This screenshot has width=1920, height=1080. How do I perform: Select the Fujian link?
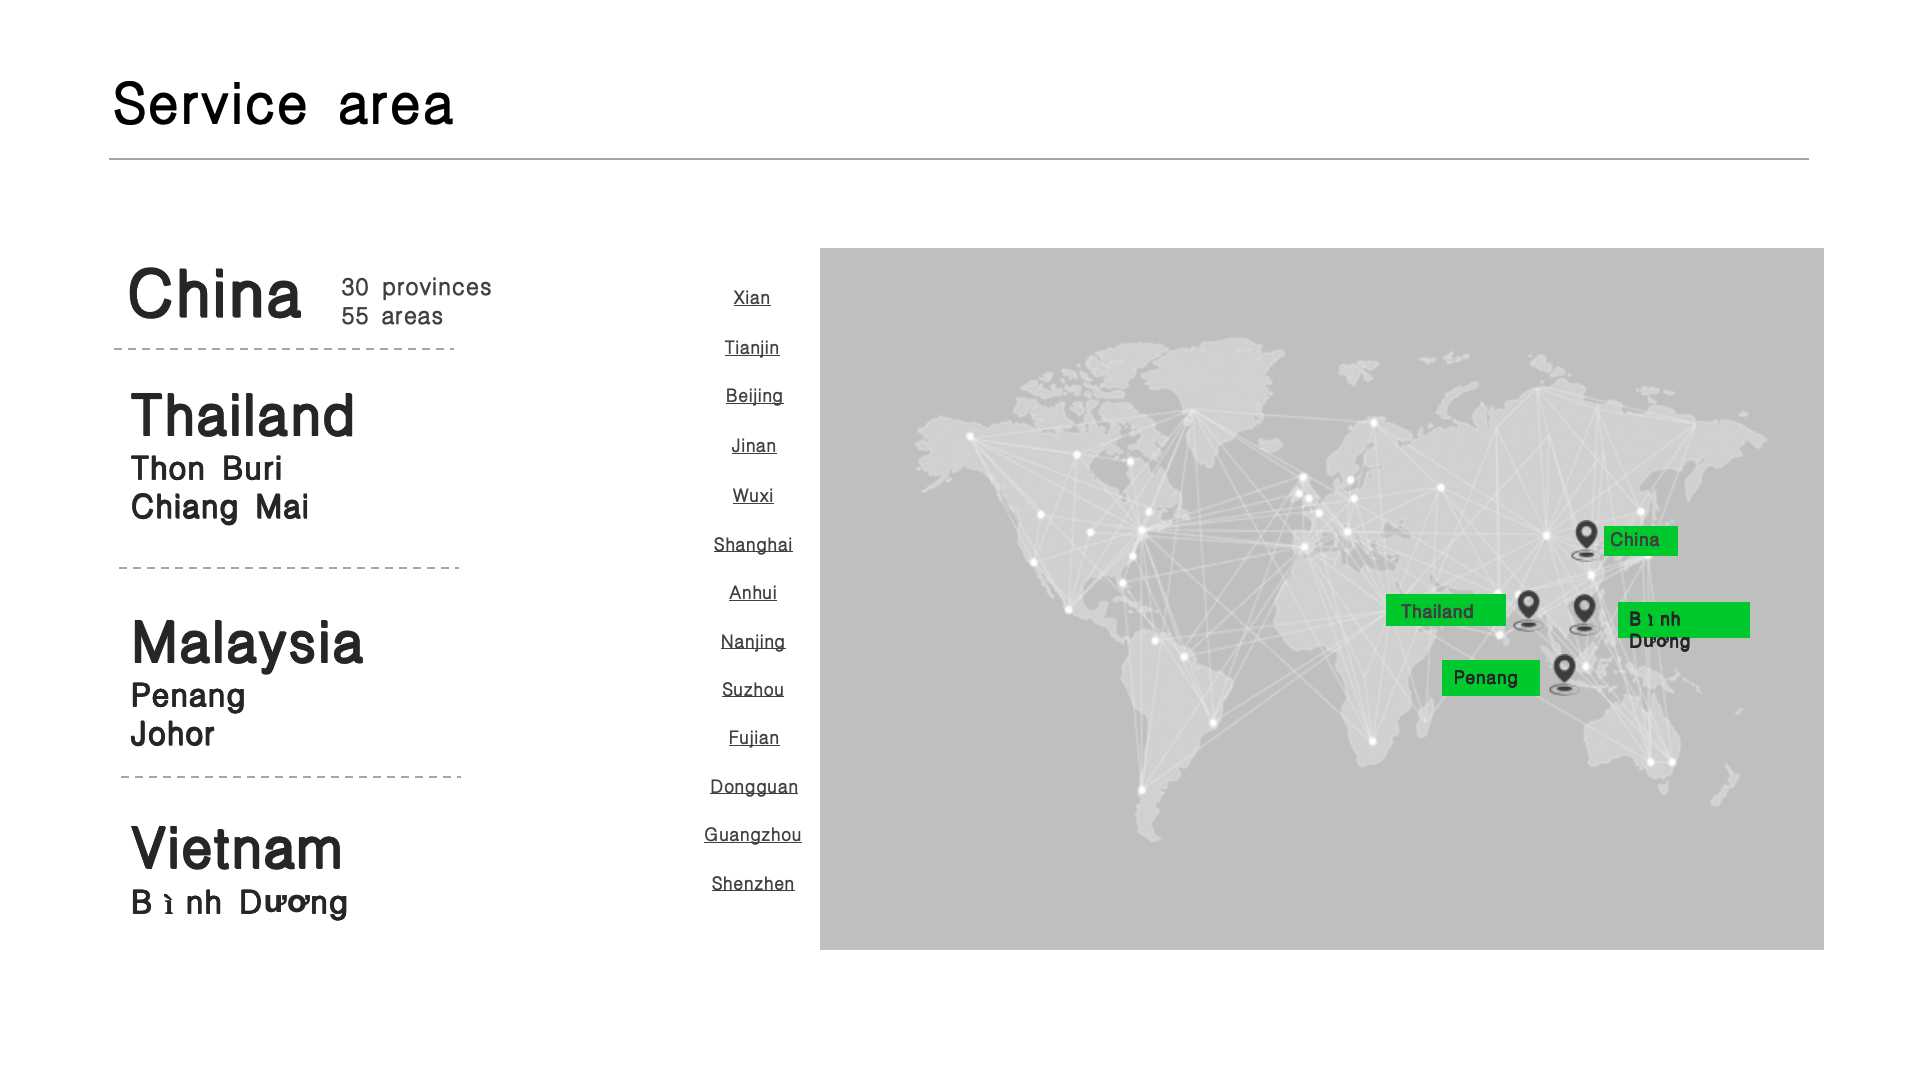pyautogui.click(x=754, y=738)
